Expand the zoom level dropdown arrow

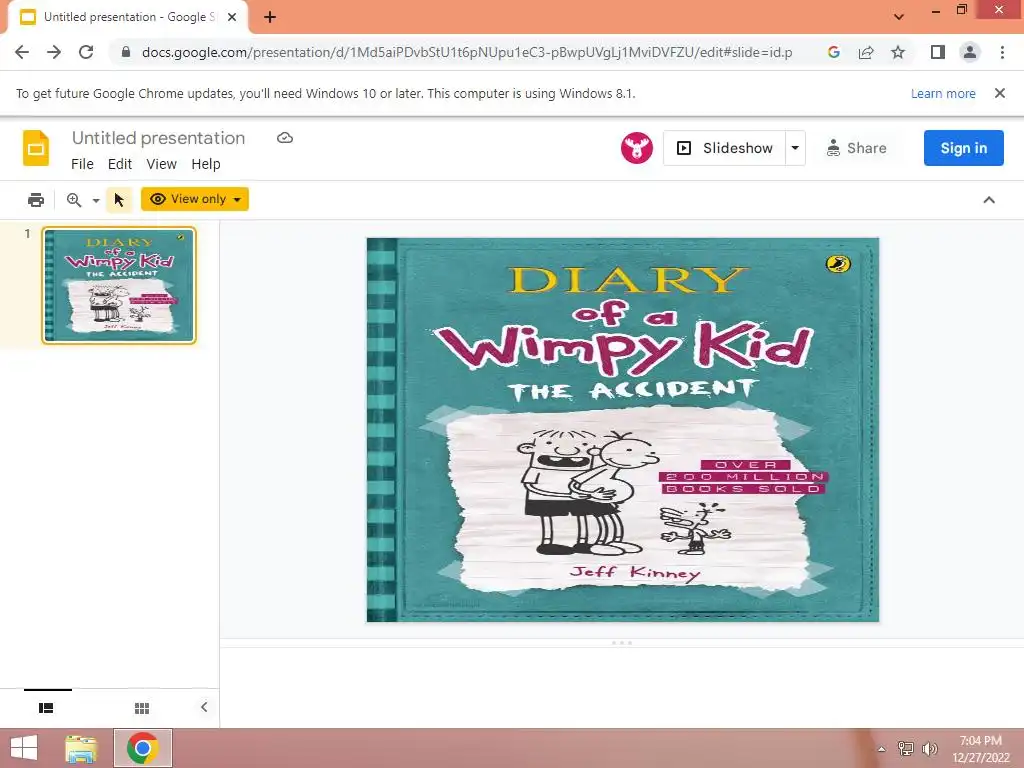(96, 200)
